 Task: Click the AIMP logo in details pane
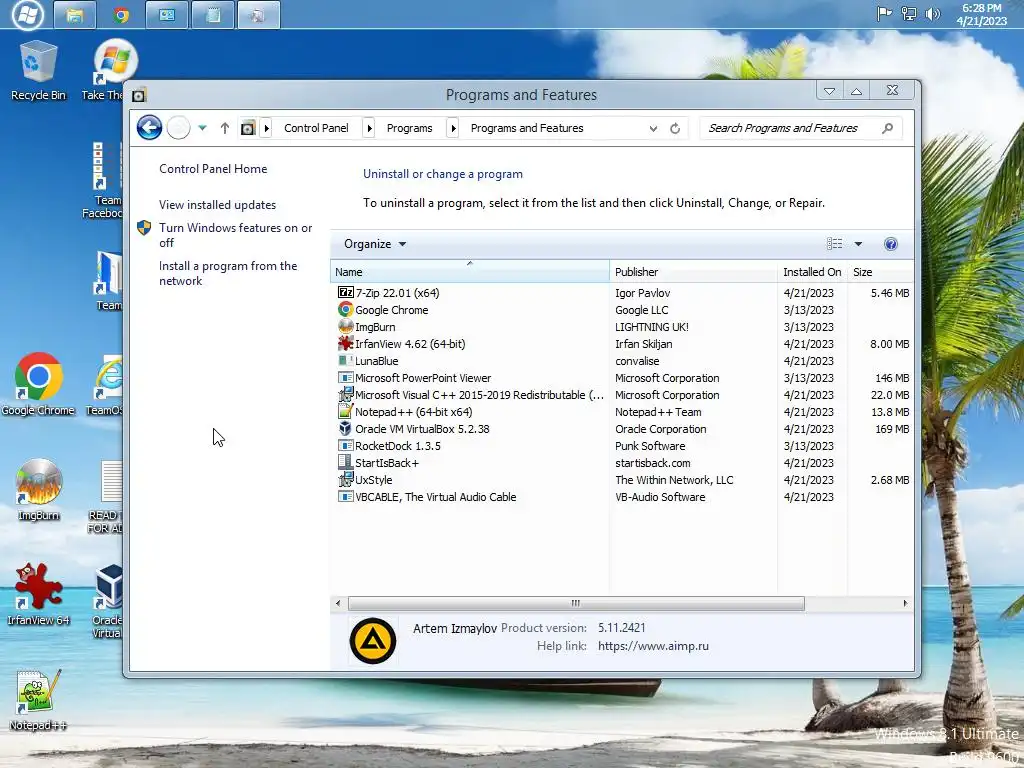[x=373, y=641]
